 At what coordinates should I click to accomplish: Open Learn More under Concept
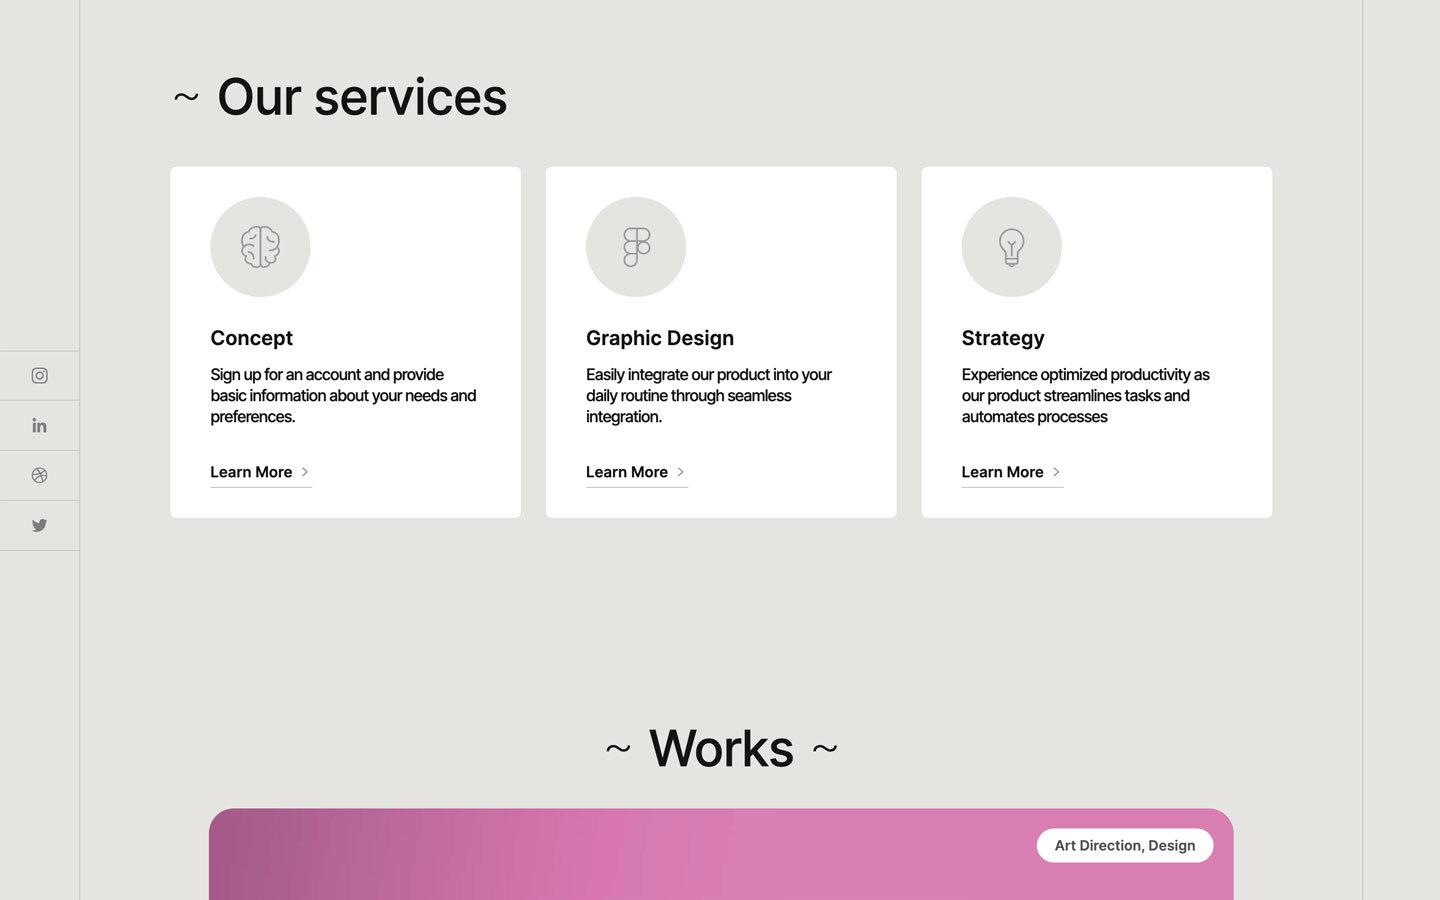(251, 471)
